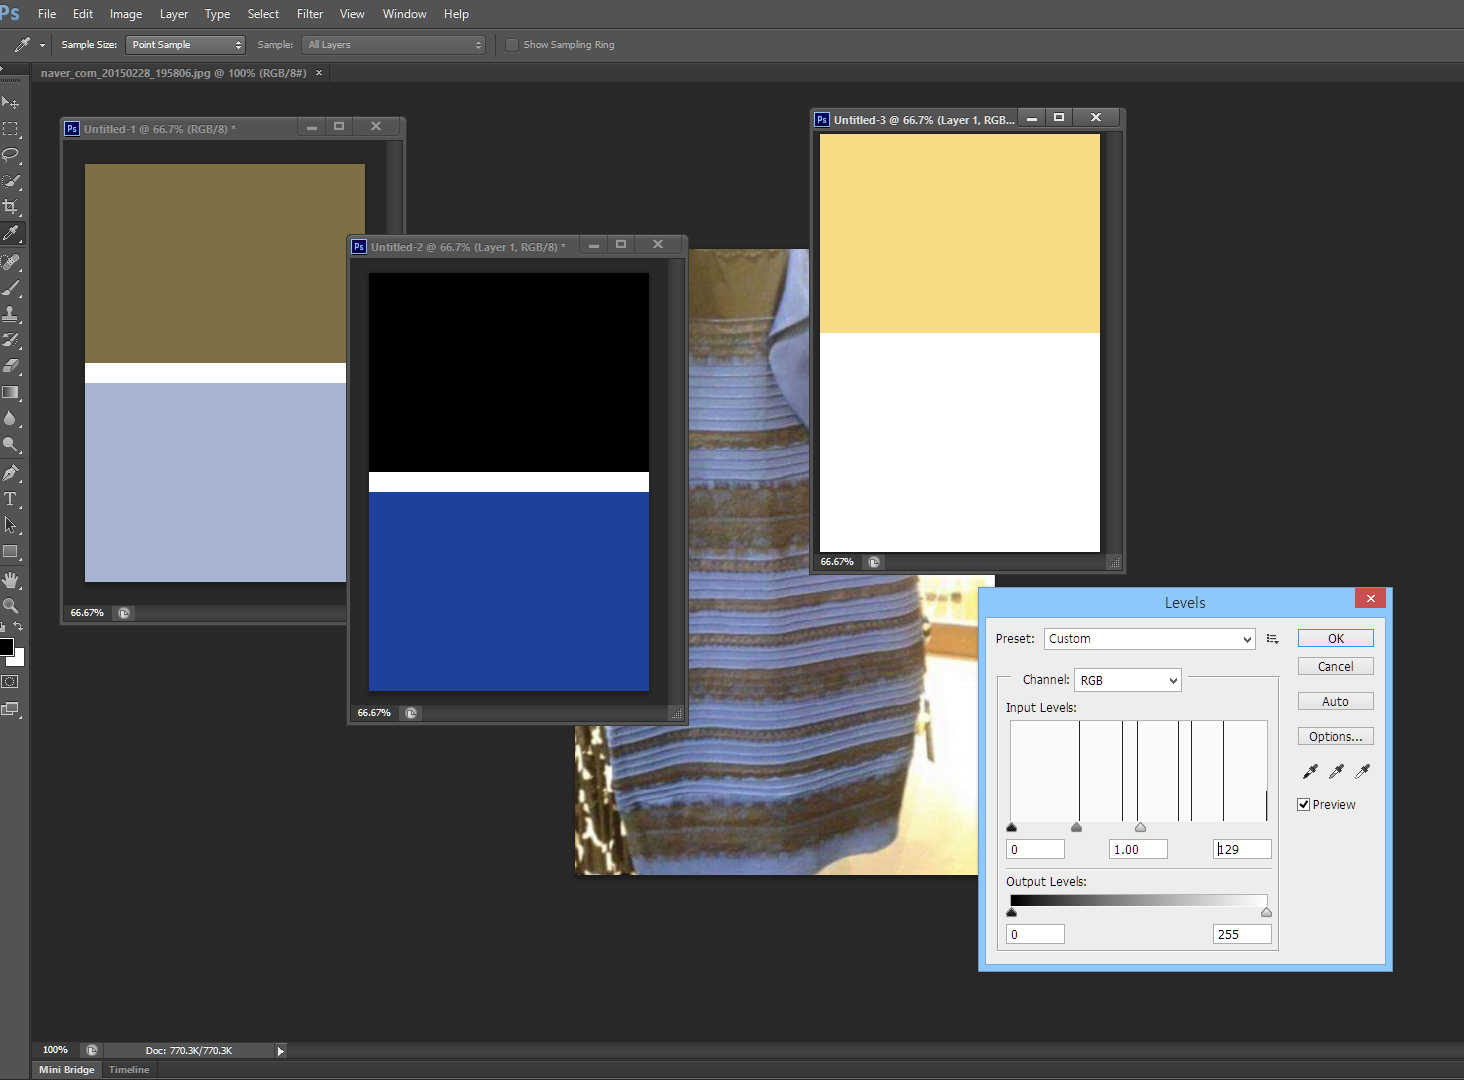1464x1080 pixels.
Task: Pick the set white point eyedropper in Levels
Action: click(x=1362, y=771)
